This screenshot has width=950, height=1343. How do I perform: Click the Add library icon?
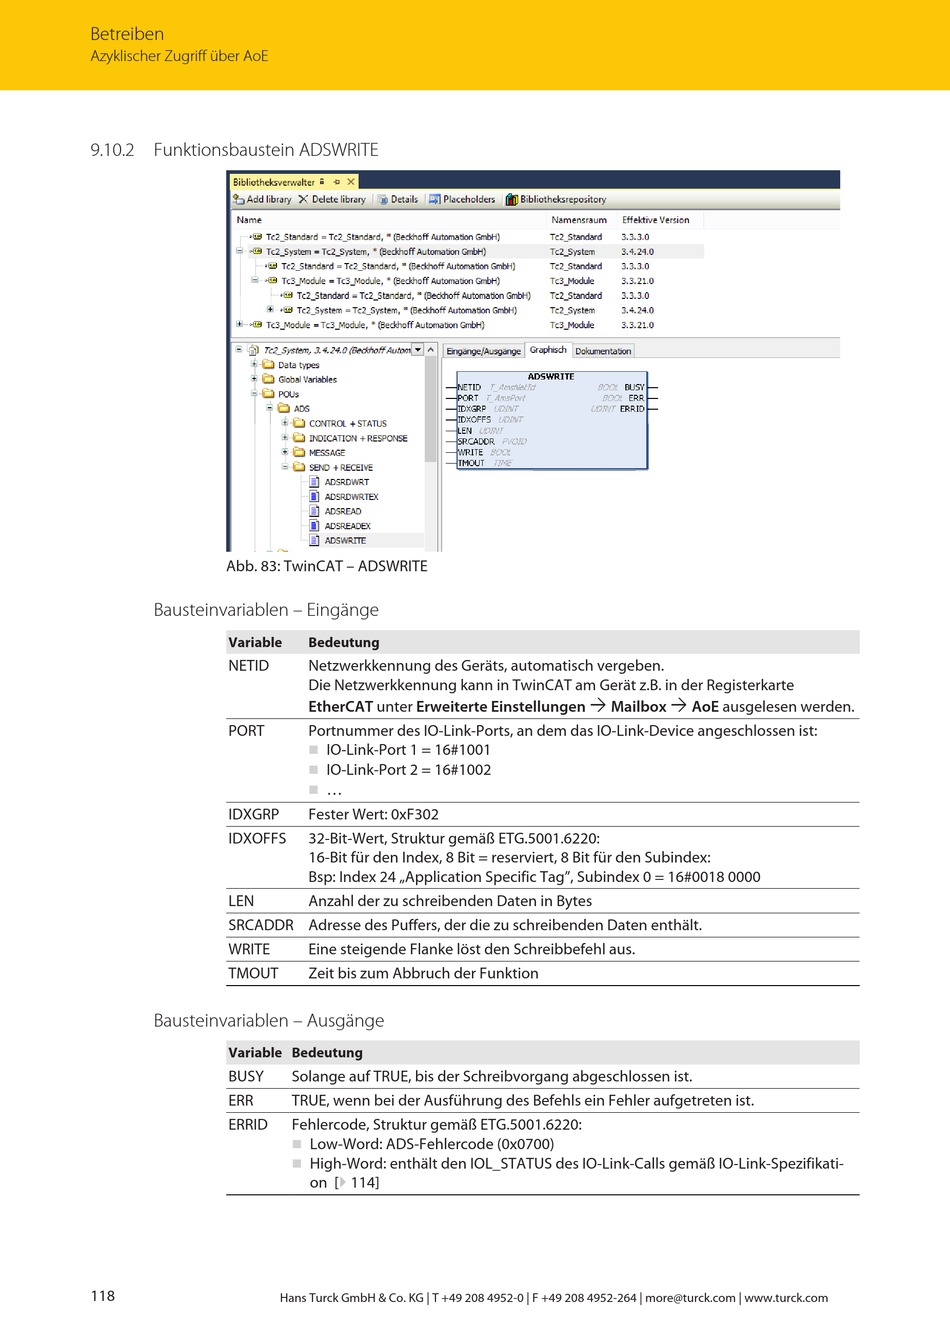[239, 199]
